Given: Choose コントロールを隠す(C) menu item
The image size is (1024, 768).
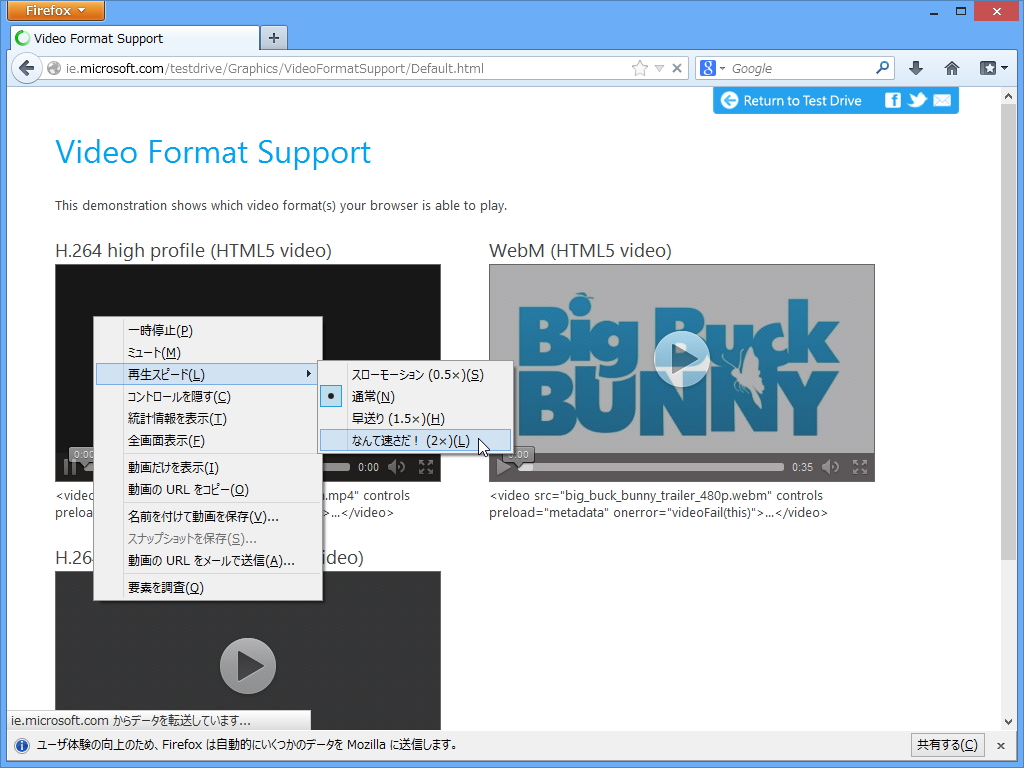Looking at the screenshot, I should [208, 396].
